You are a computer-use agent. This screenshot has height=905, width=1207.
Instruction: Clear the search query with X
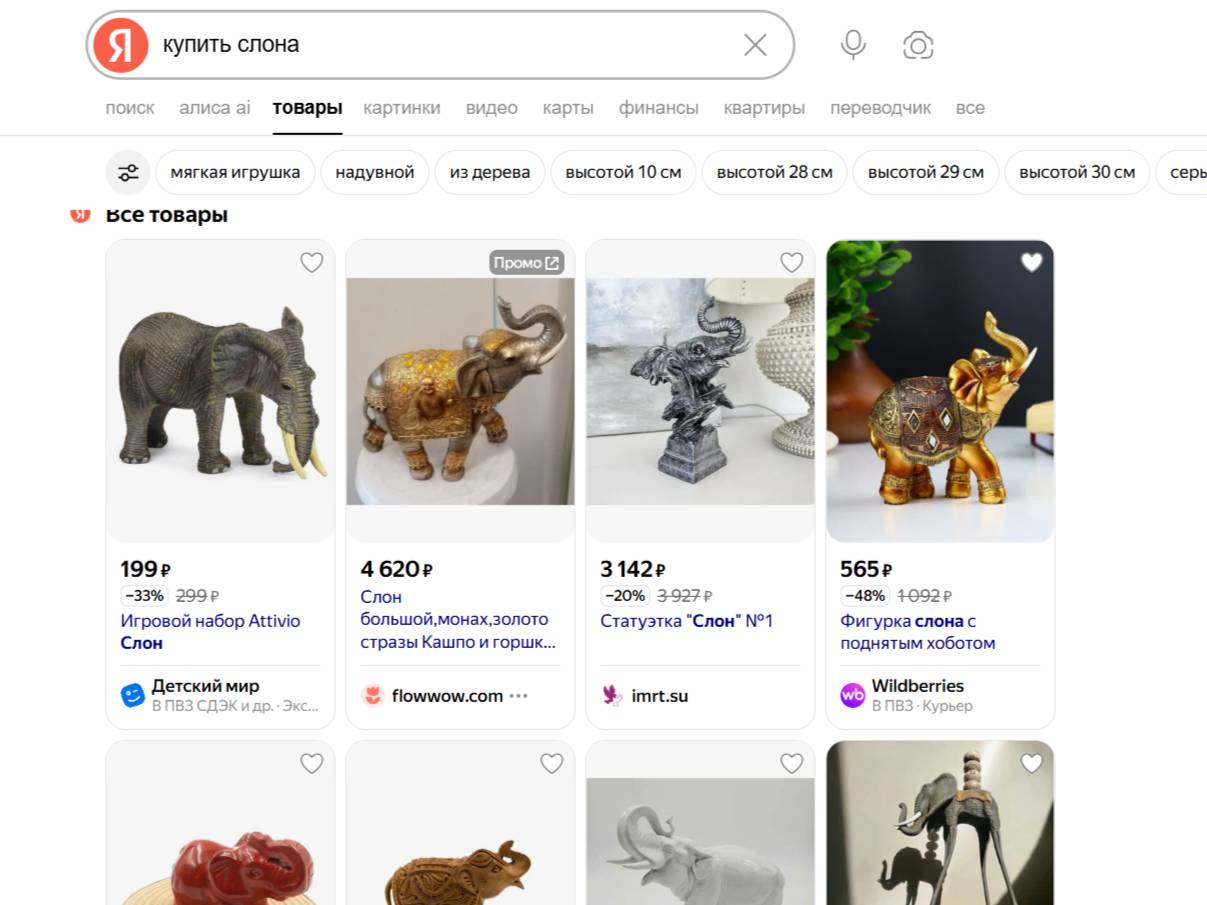755,45
